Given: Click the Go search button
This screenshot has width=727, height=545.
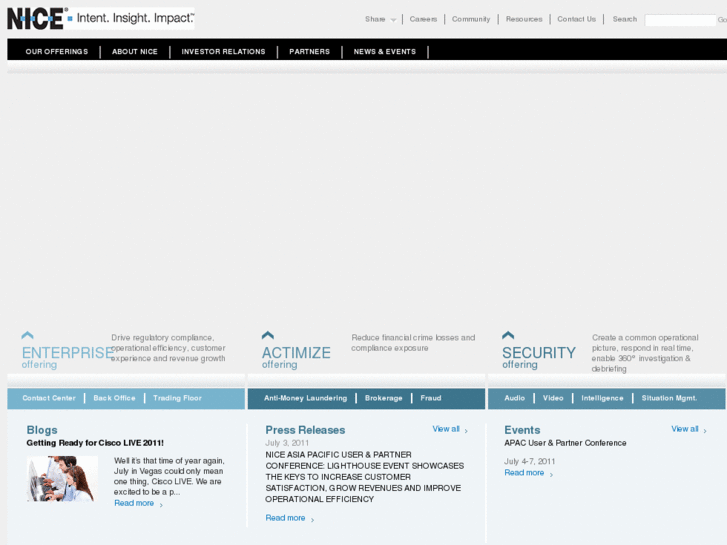Looking at the screenshot, I should [722, 19].
